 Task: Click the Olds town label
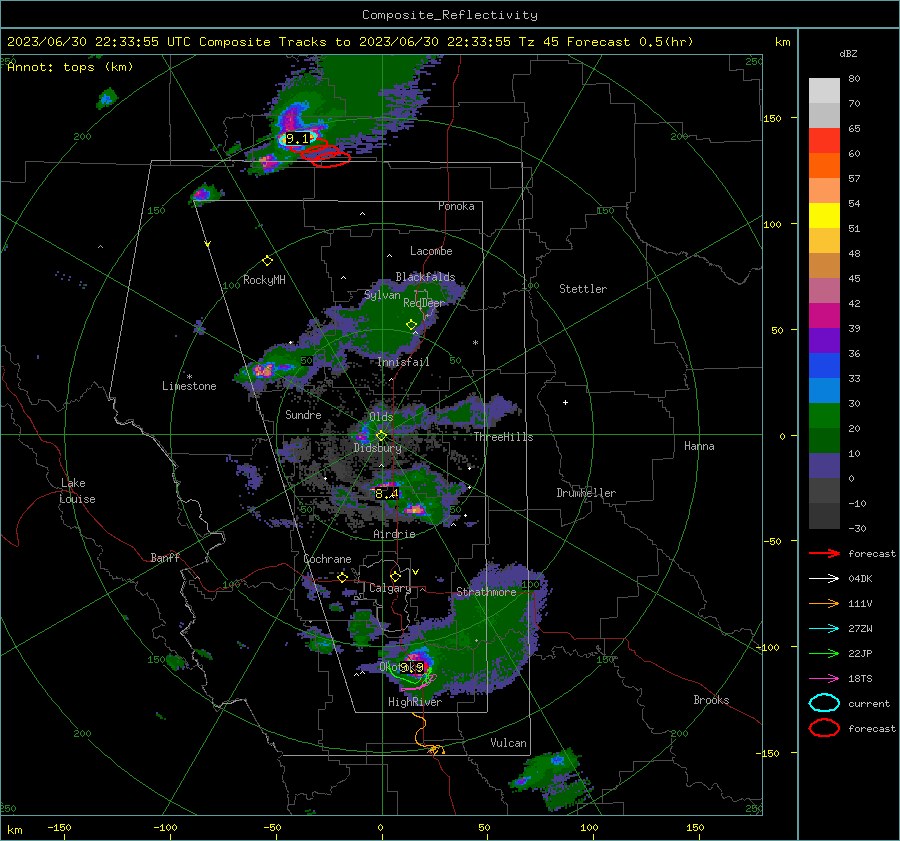coord(381,417)
